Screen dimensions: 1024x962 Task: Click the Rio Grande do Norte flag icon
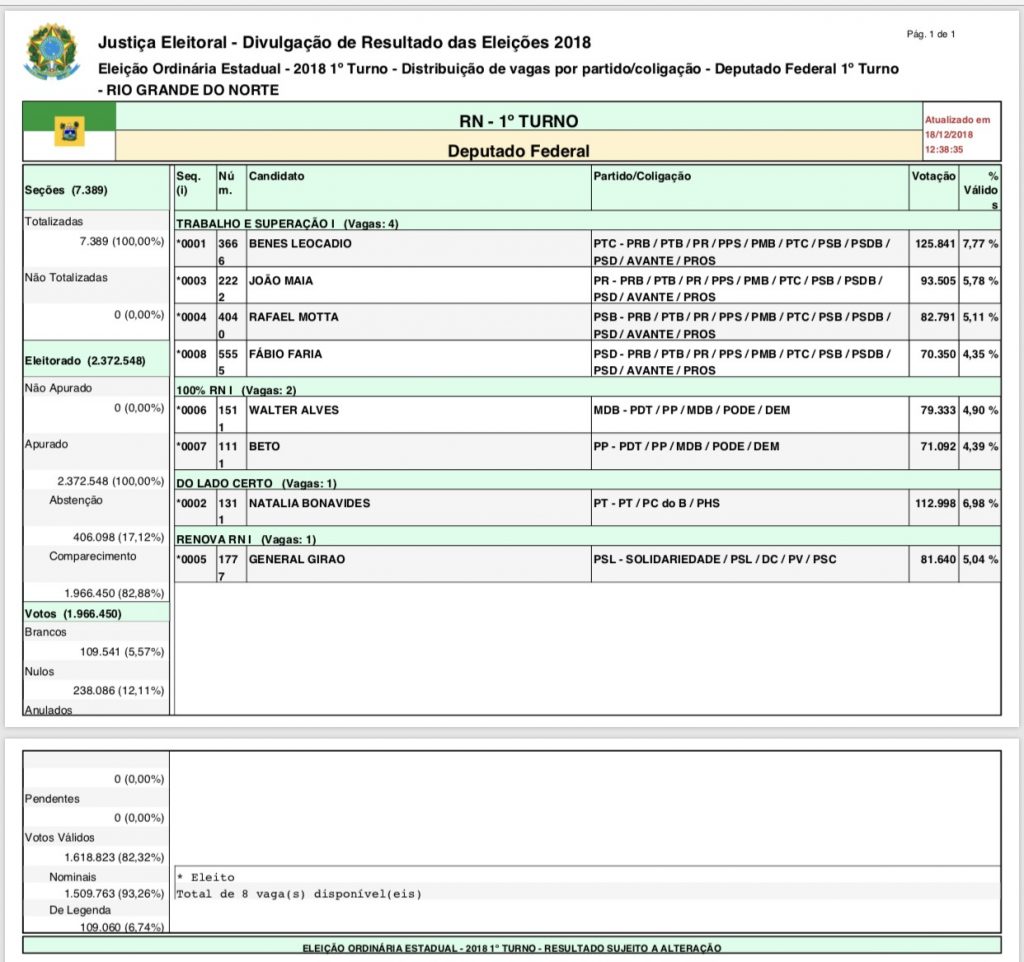click(69, 131)
